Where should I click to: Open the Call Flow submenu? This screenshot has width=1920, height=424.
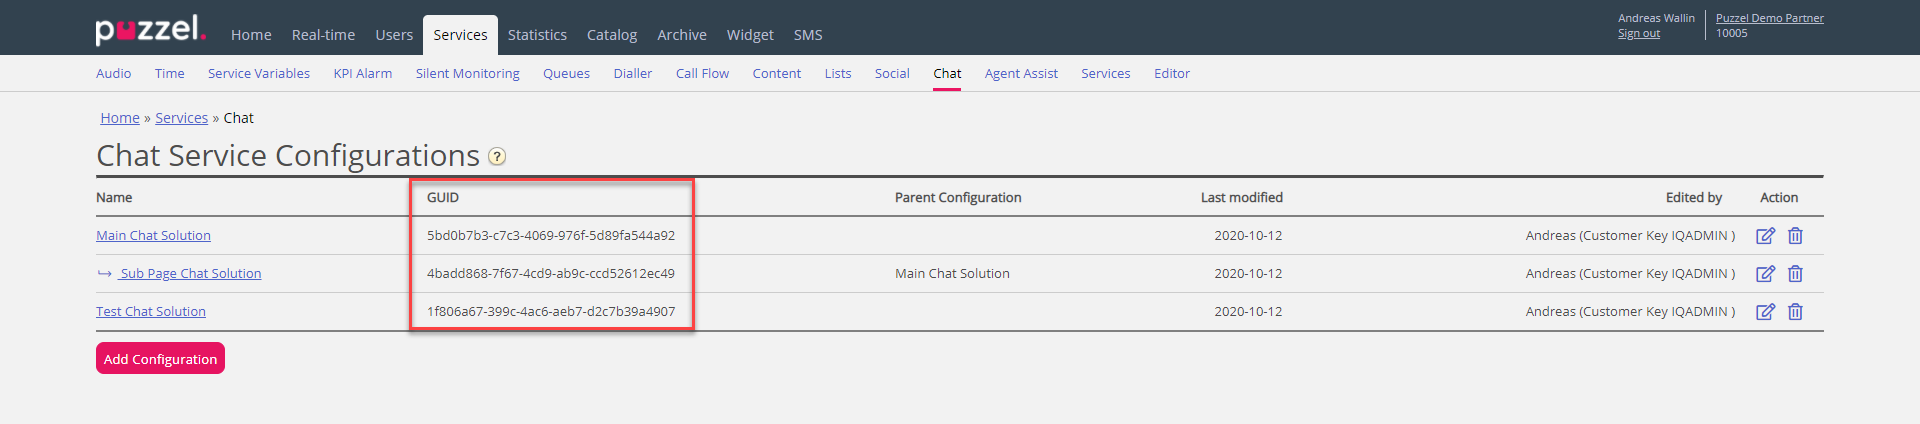pyautogui.click(x=702, y=74)
